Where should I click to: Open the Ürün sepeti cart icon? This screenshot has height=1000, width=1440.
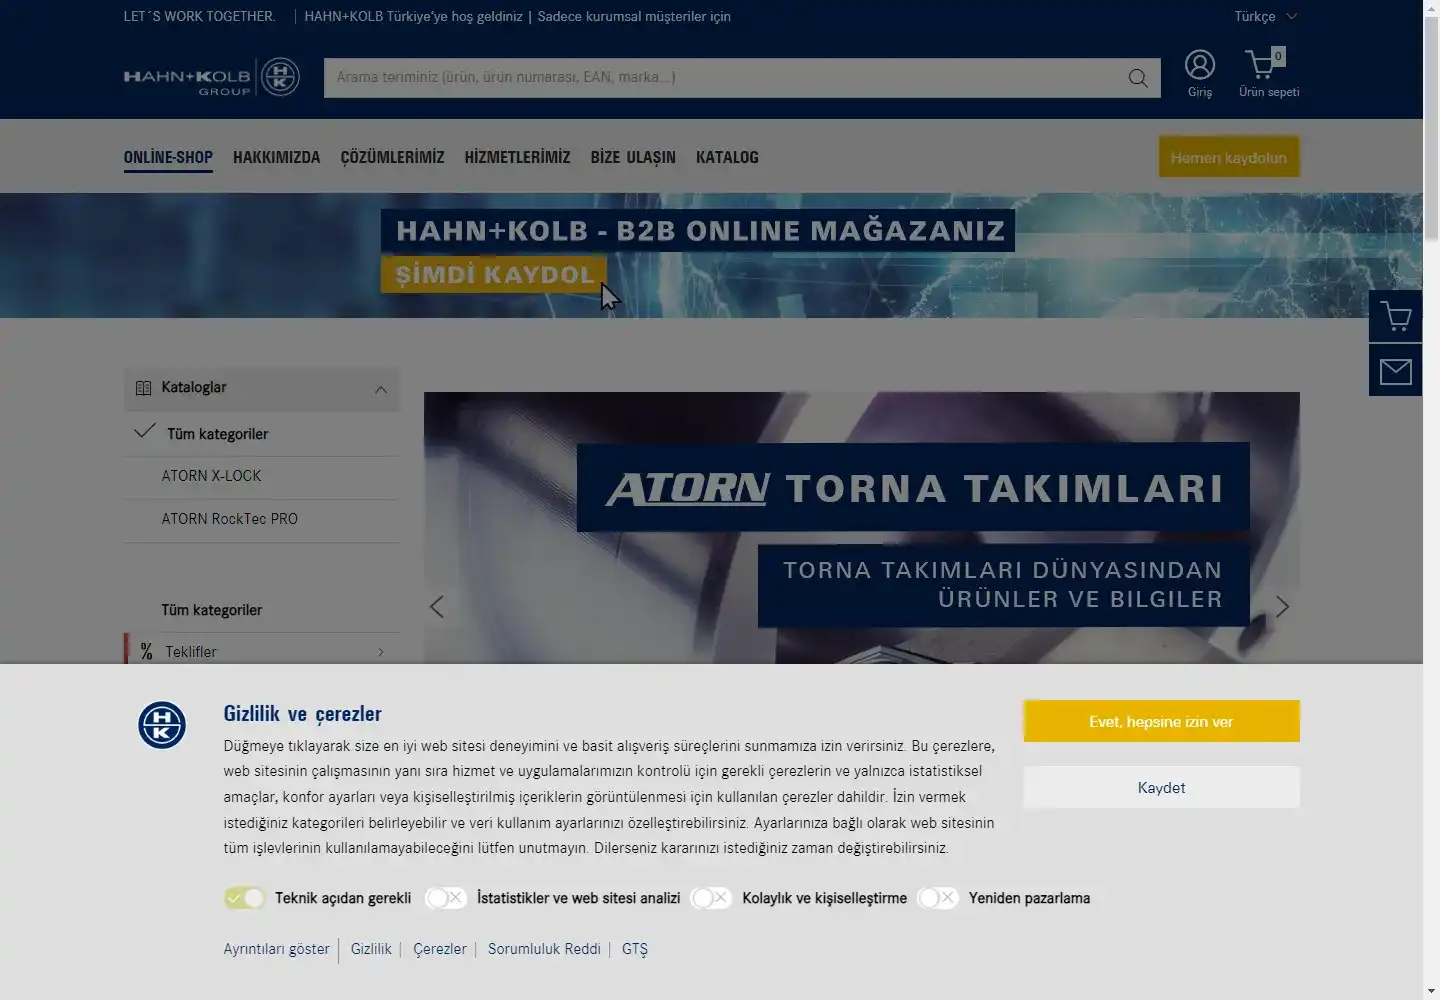click(x=1264, y=64)
